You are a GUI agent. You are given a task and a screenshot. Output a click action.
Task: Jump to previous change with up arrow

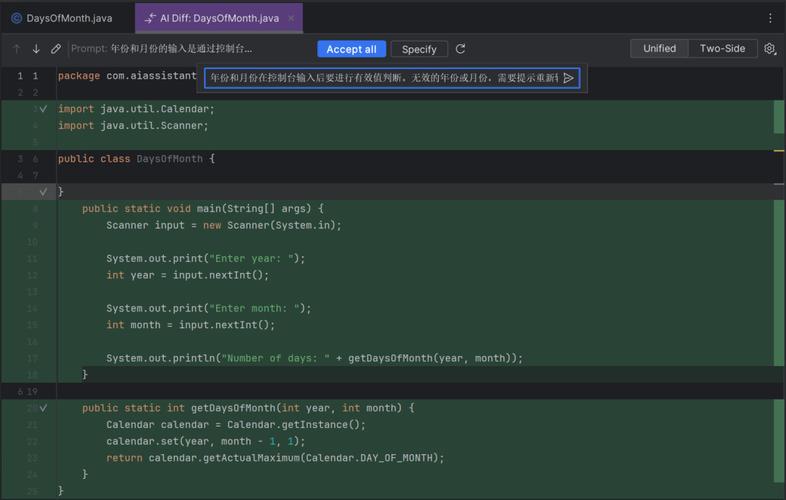pyautogui.click(x=17, y=49)
